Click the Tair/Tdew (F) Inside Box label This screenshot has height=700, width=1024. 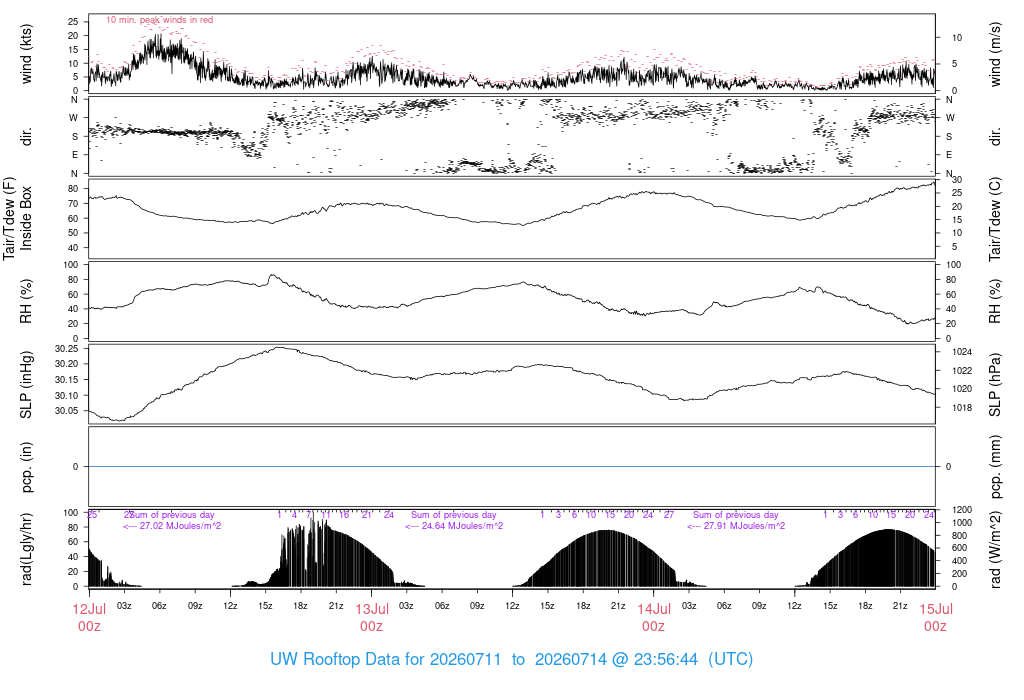(x=17, y=218)
